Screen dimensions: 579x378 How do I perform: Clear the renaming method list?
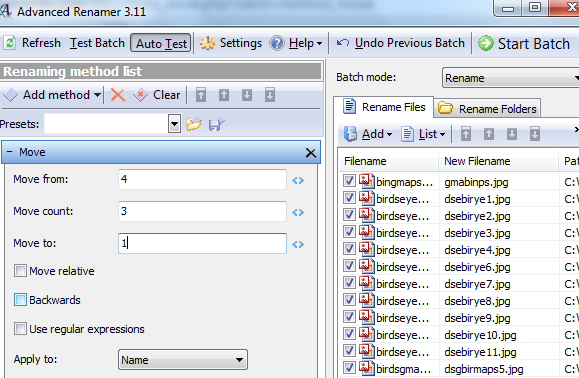pyautogui.click(x=157, y=95)
